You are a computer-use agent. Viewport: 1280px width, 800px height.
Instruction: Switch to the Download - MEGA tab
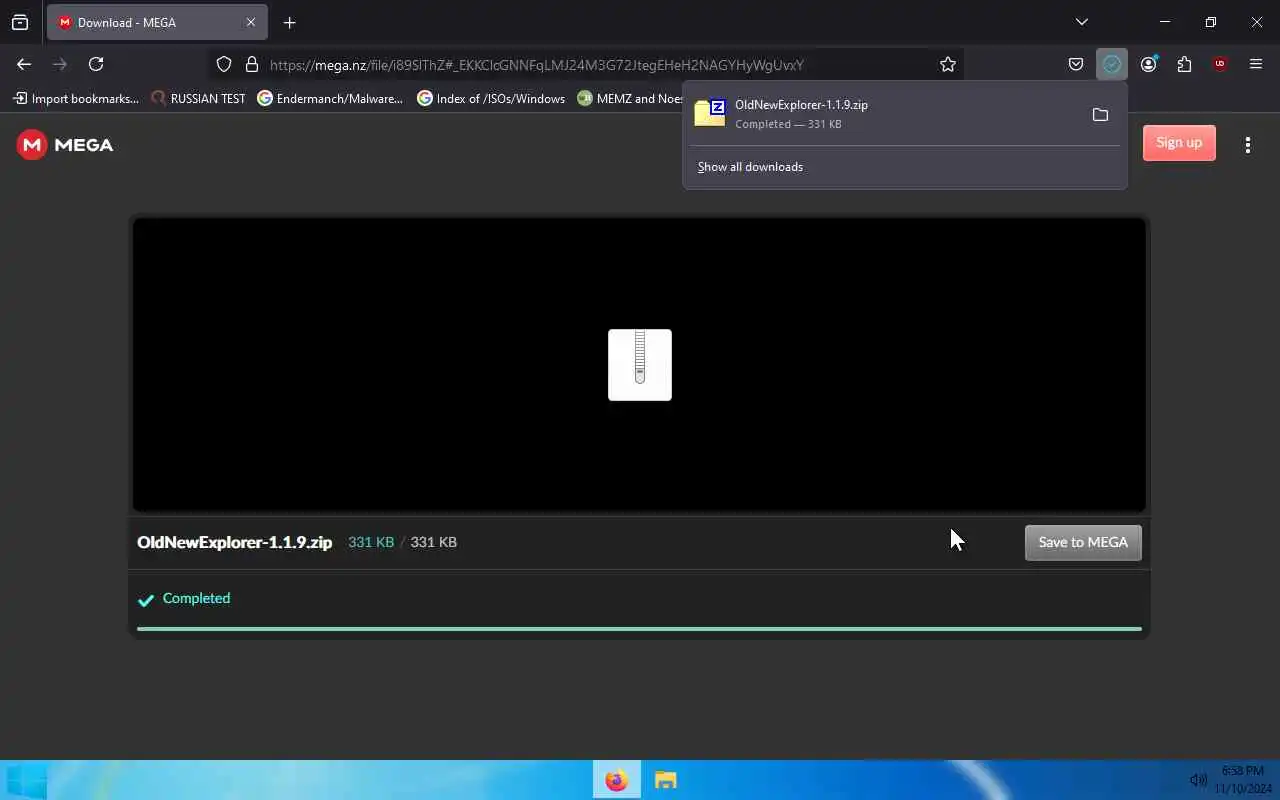(156, 22)
